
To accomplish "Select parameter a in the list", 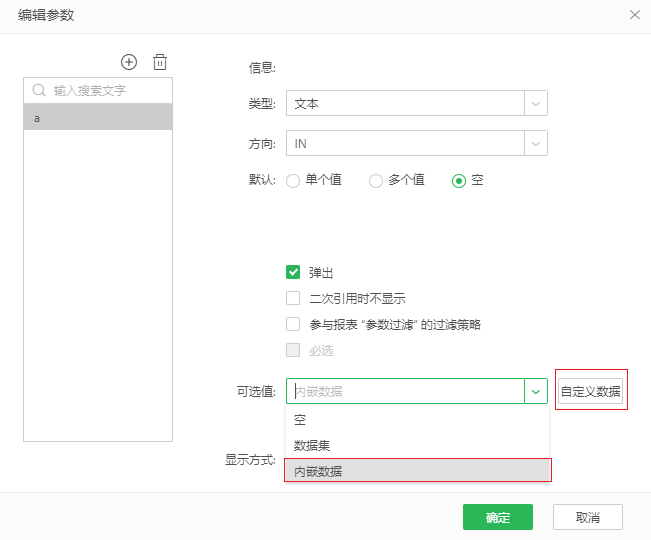I will pyautogui.click(x=98, y=117).
